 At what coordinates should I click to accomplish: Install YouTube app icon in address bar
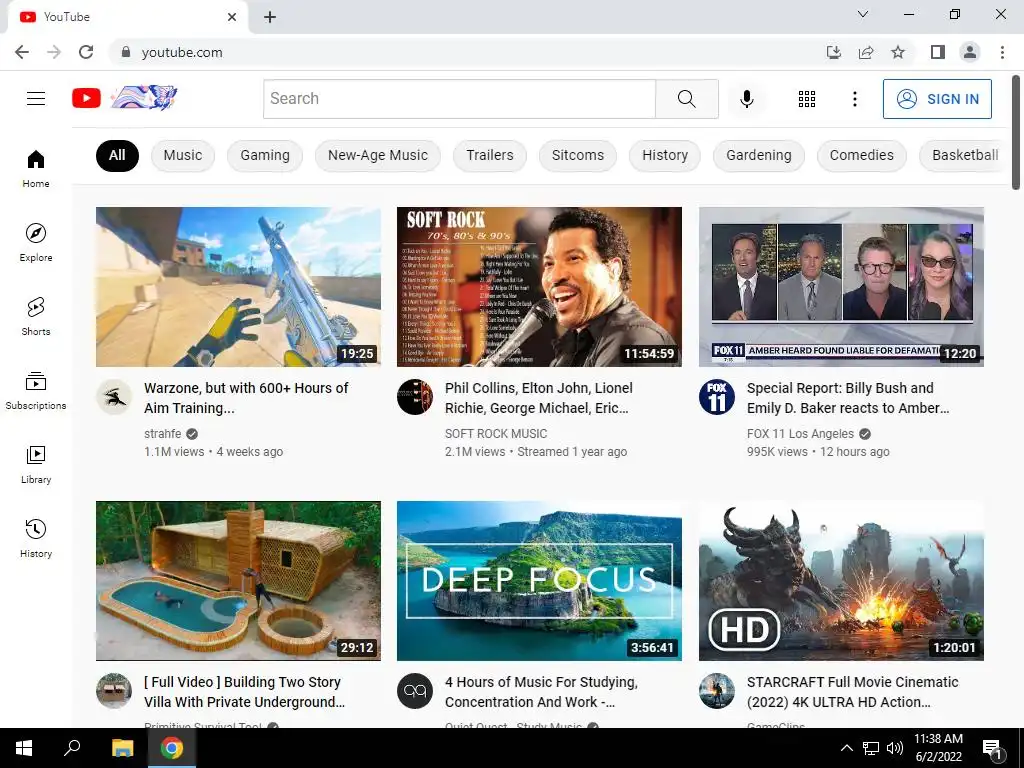coord(833,52)
